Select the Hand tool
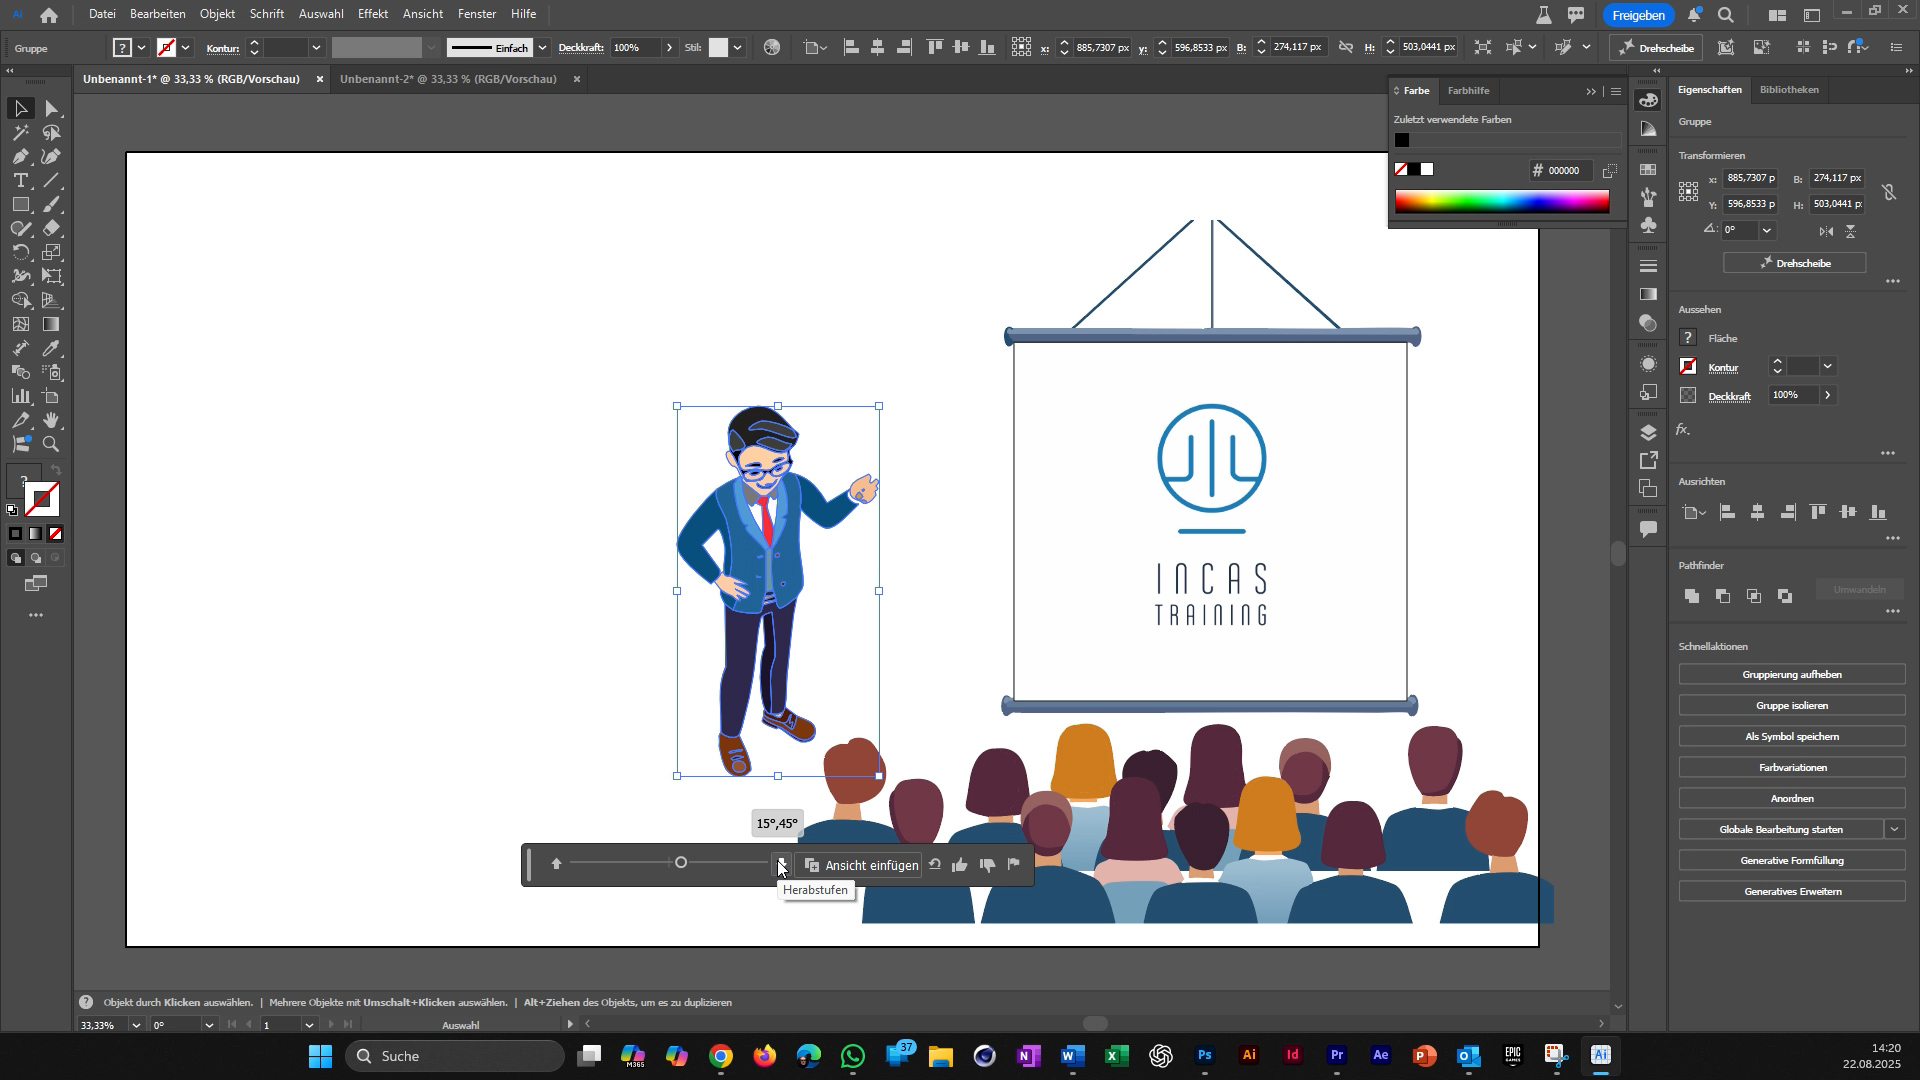 52,420
